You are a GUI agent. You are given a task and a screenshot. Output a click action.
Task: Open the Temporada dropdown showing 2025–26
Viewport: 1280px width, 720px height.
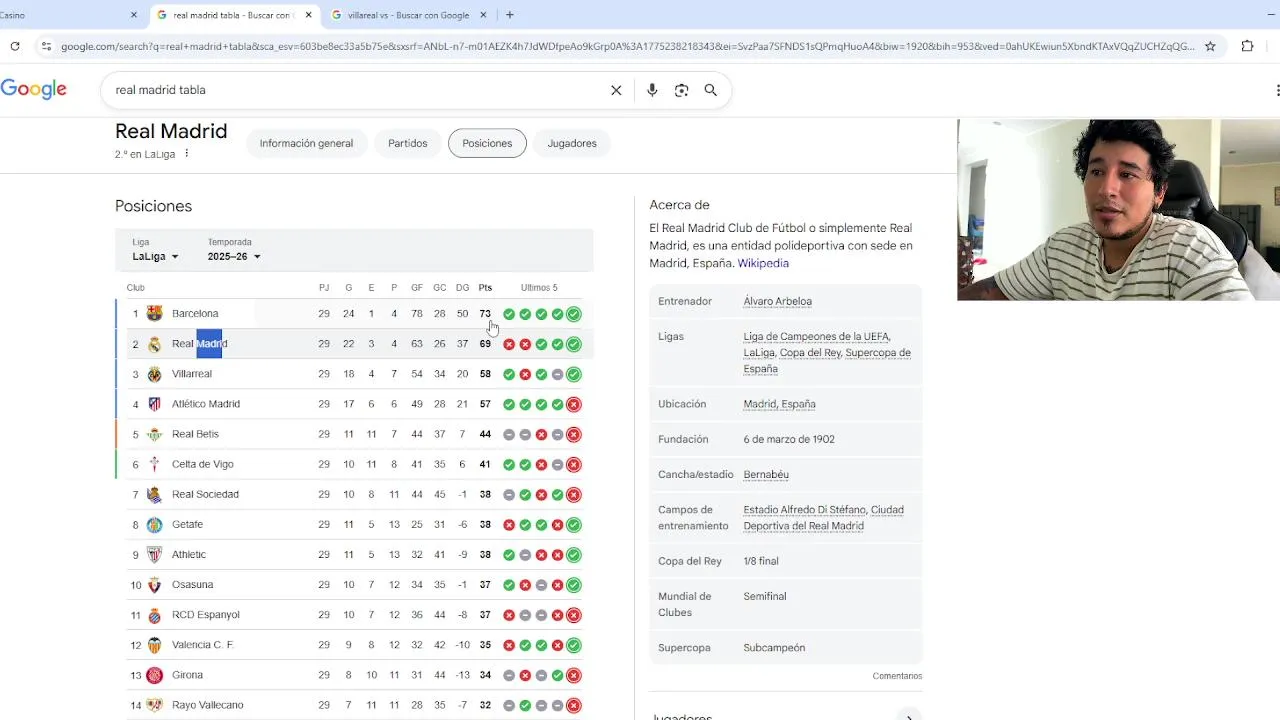point(234,257)
